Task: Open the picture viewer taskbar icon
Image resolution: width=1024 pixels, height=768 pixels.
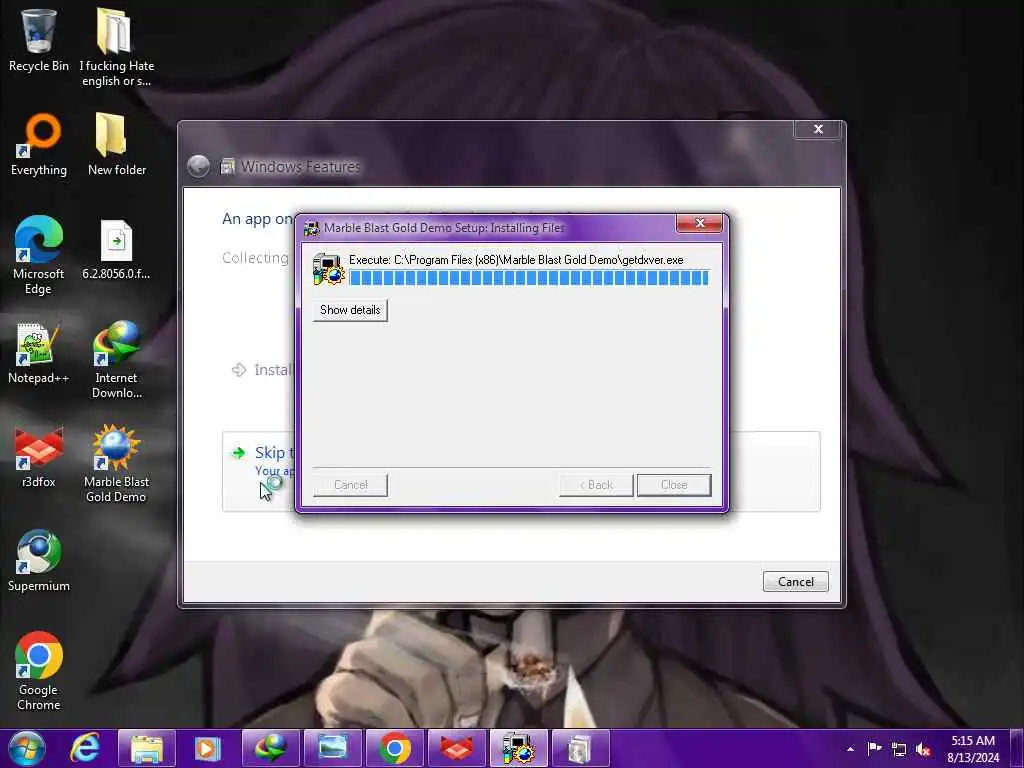Action: [x=332, y=748]
